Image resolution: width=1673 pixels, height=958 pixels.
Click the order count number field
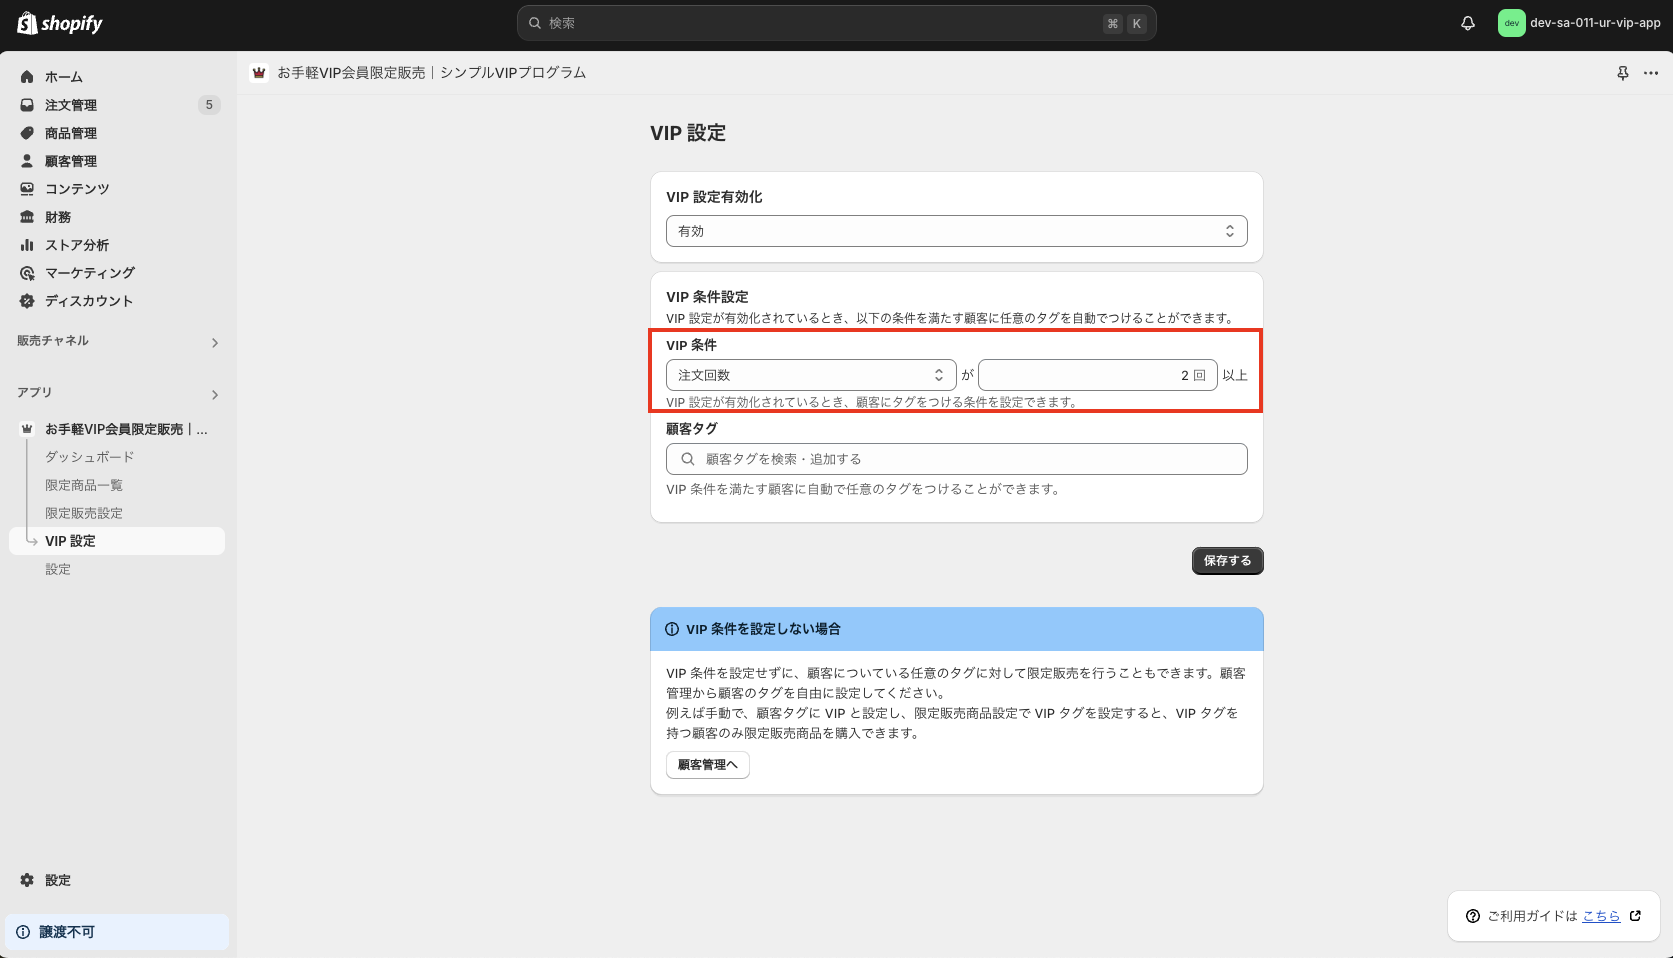point(1097,375)
